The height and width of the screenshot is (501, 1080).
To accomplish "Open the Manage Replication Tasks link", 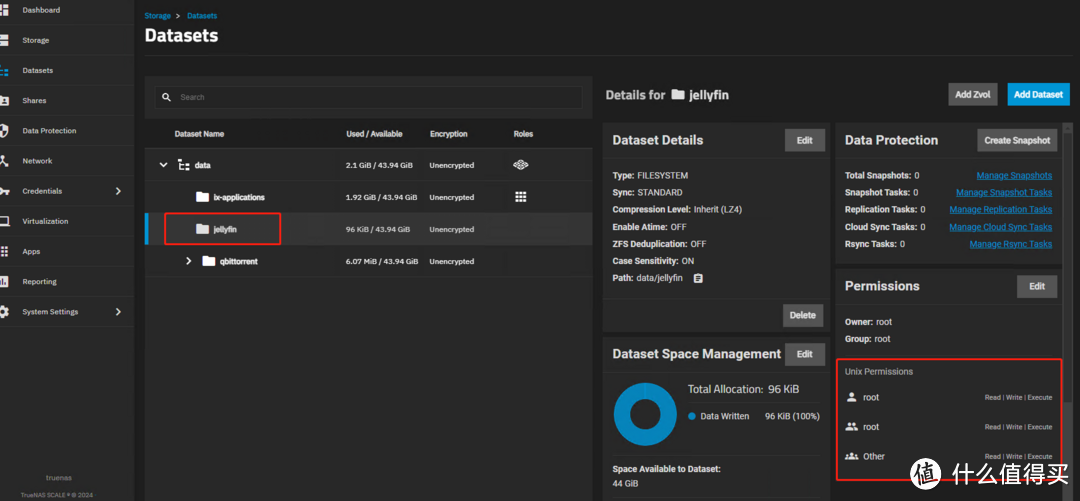I will (x=1000, y=210).
